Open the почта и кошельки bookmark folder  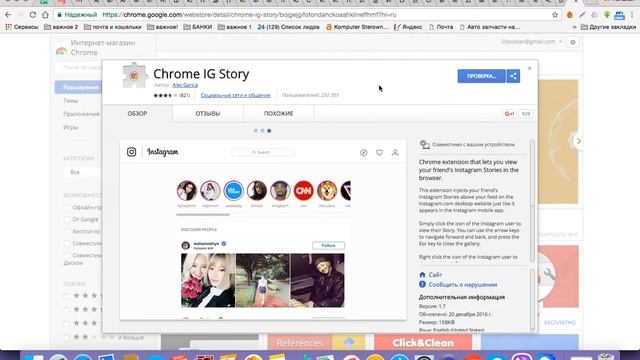tap(113, 27)
